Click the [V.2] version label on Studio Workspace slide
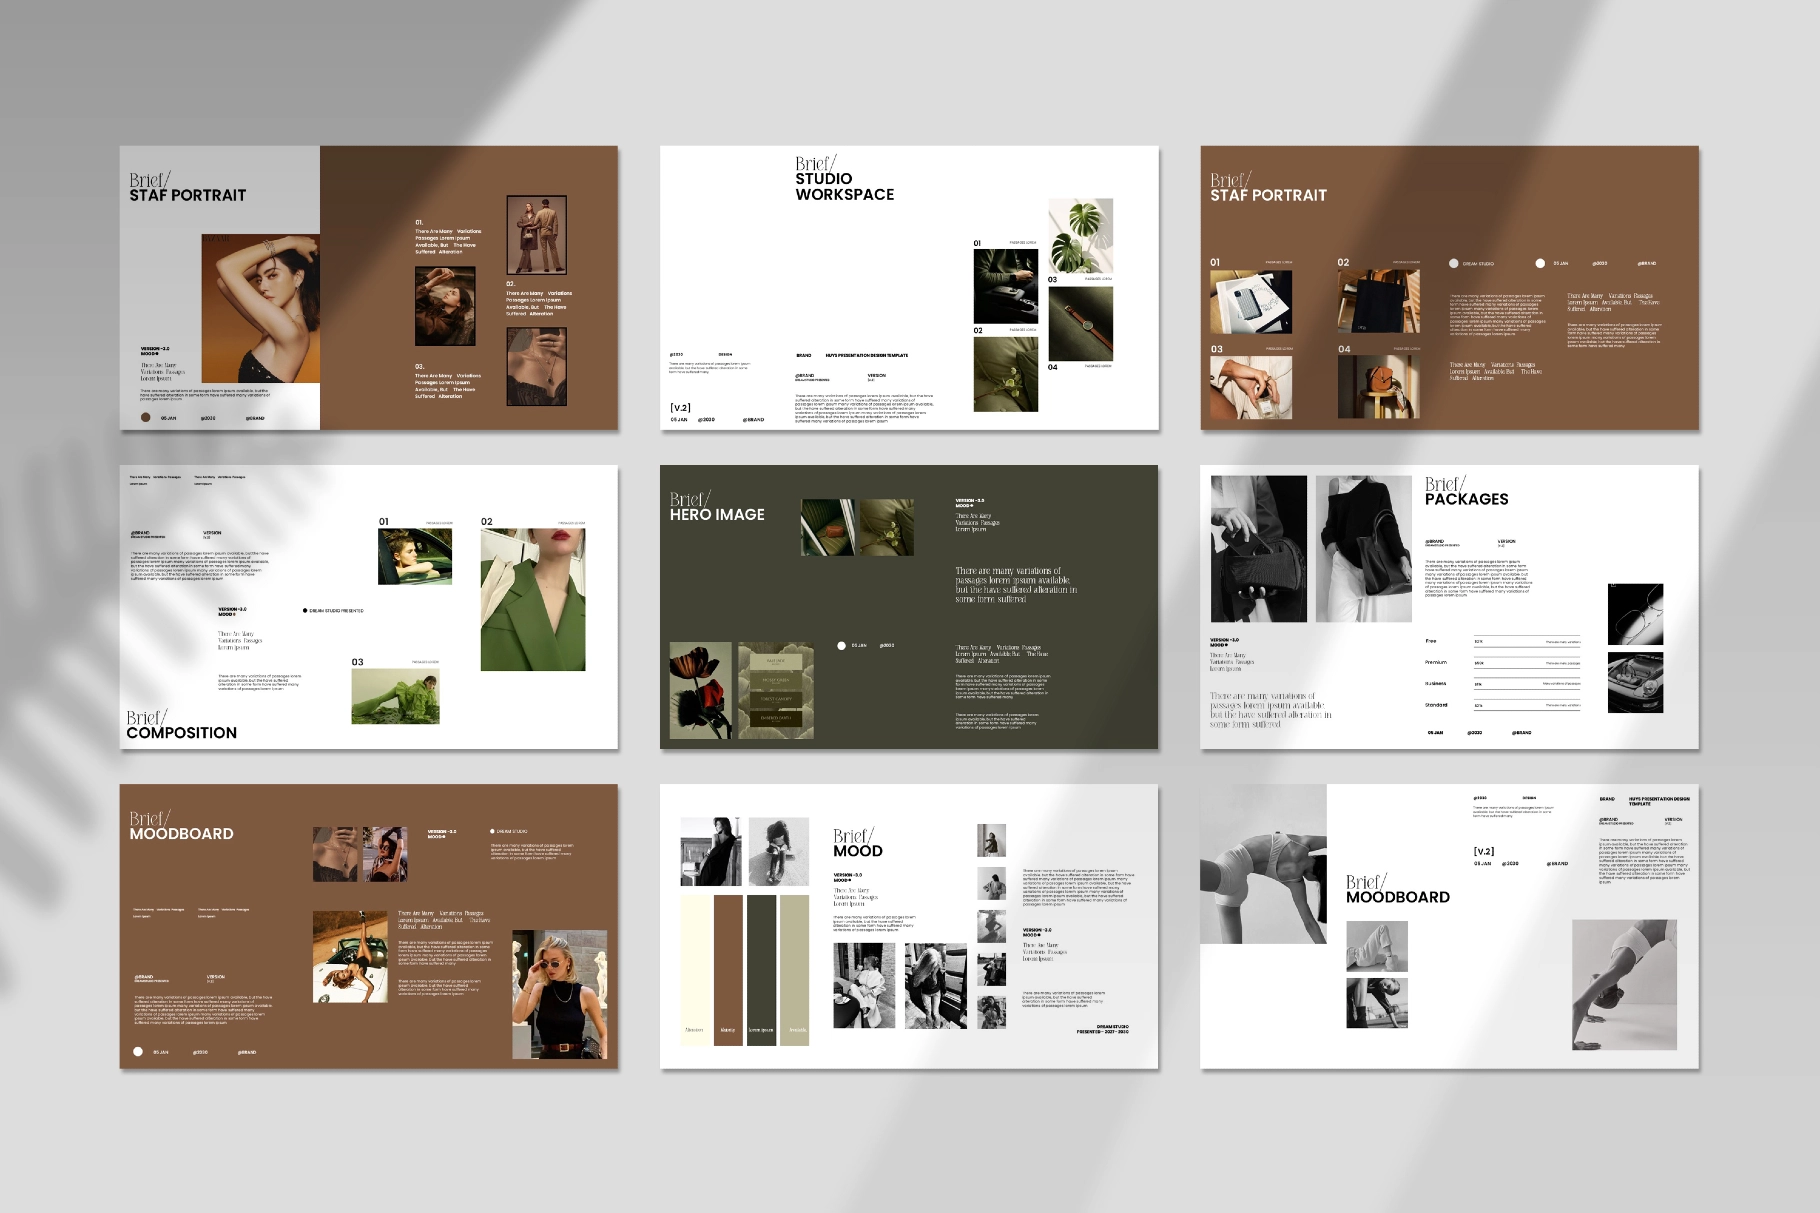The height and width of the screenshot is (1213, 1820). pyautogui.click(x=680, y=407)
